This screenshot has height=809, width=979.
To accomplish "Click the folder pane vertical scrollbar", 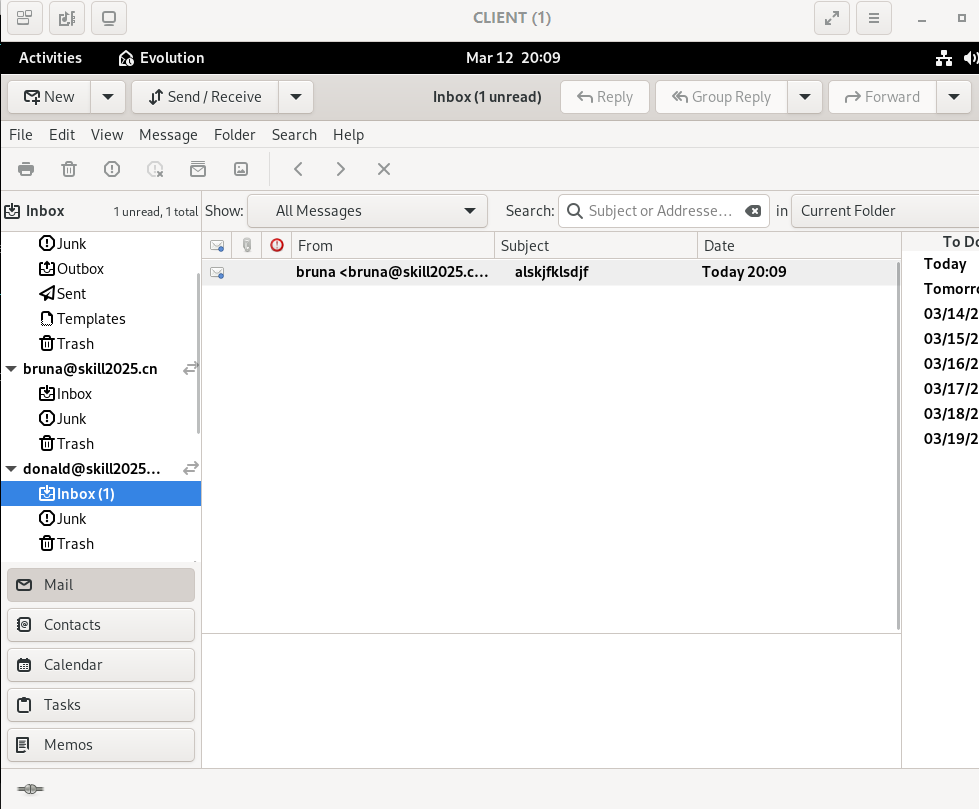I will (199, 353).
